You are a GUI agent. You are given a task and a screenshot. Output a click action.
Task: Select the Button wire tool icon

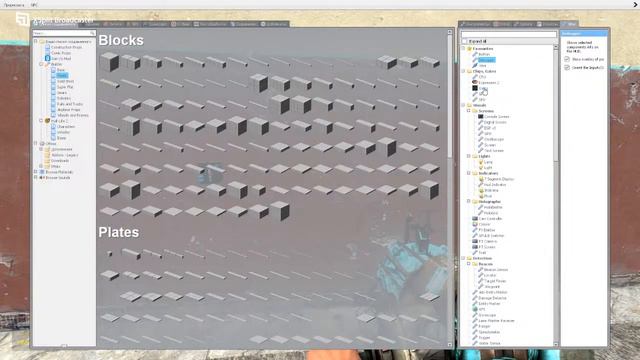475,54
